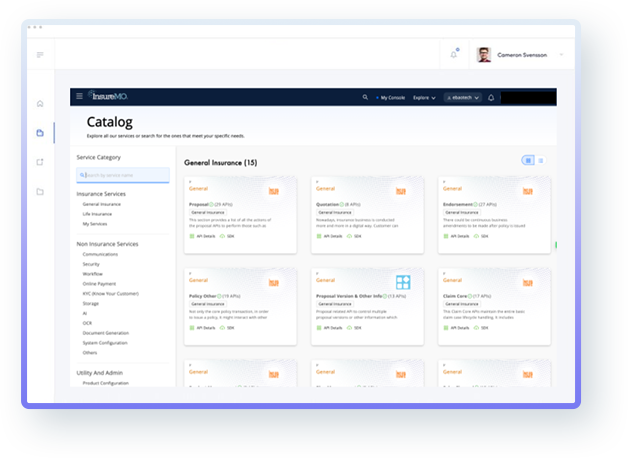Focus the search by service name field
The height and width of the screenshot is (458, 628).
click(x=123, y=175)
